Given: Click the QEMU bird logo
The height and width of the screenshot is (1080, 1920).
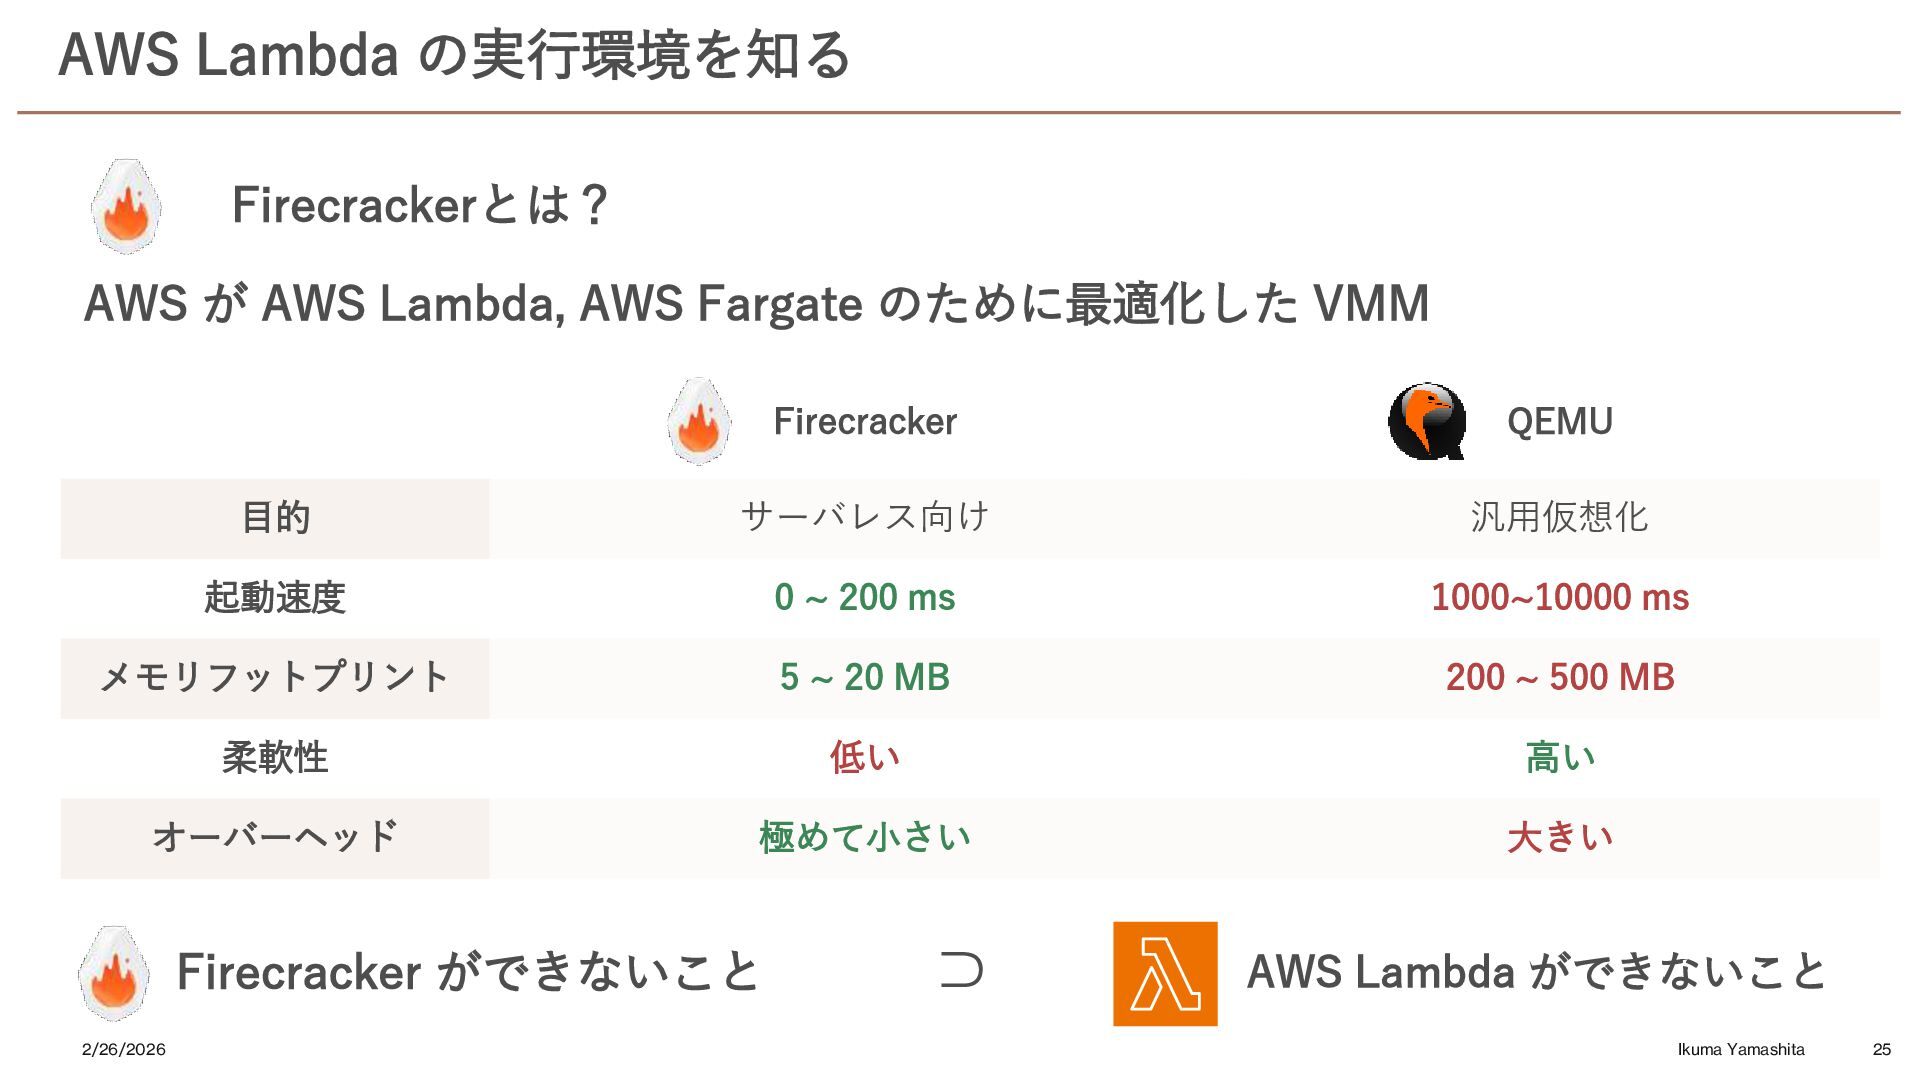Looking at the screenshot, I should point(1427,421).
